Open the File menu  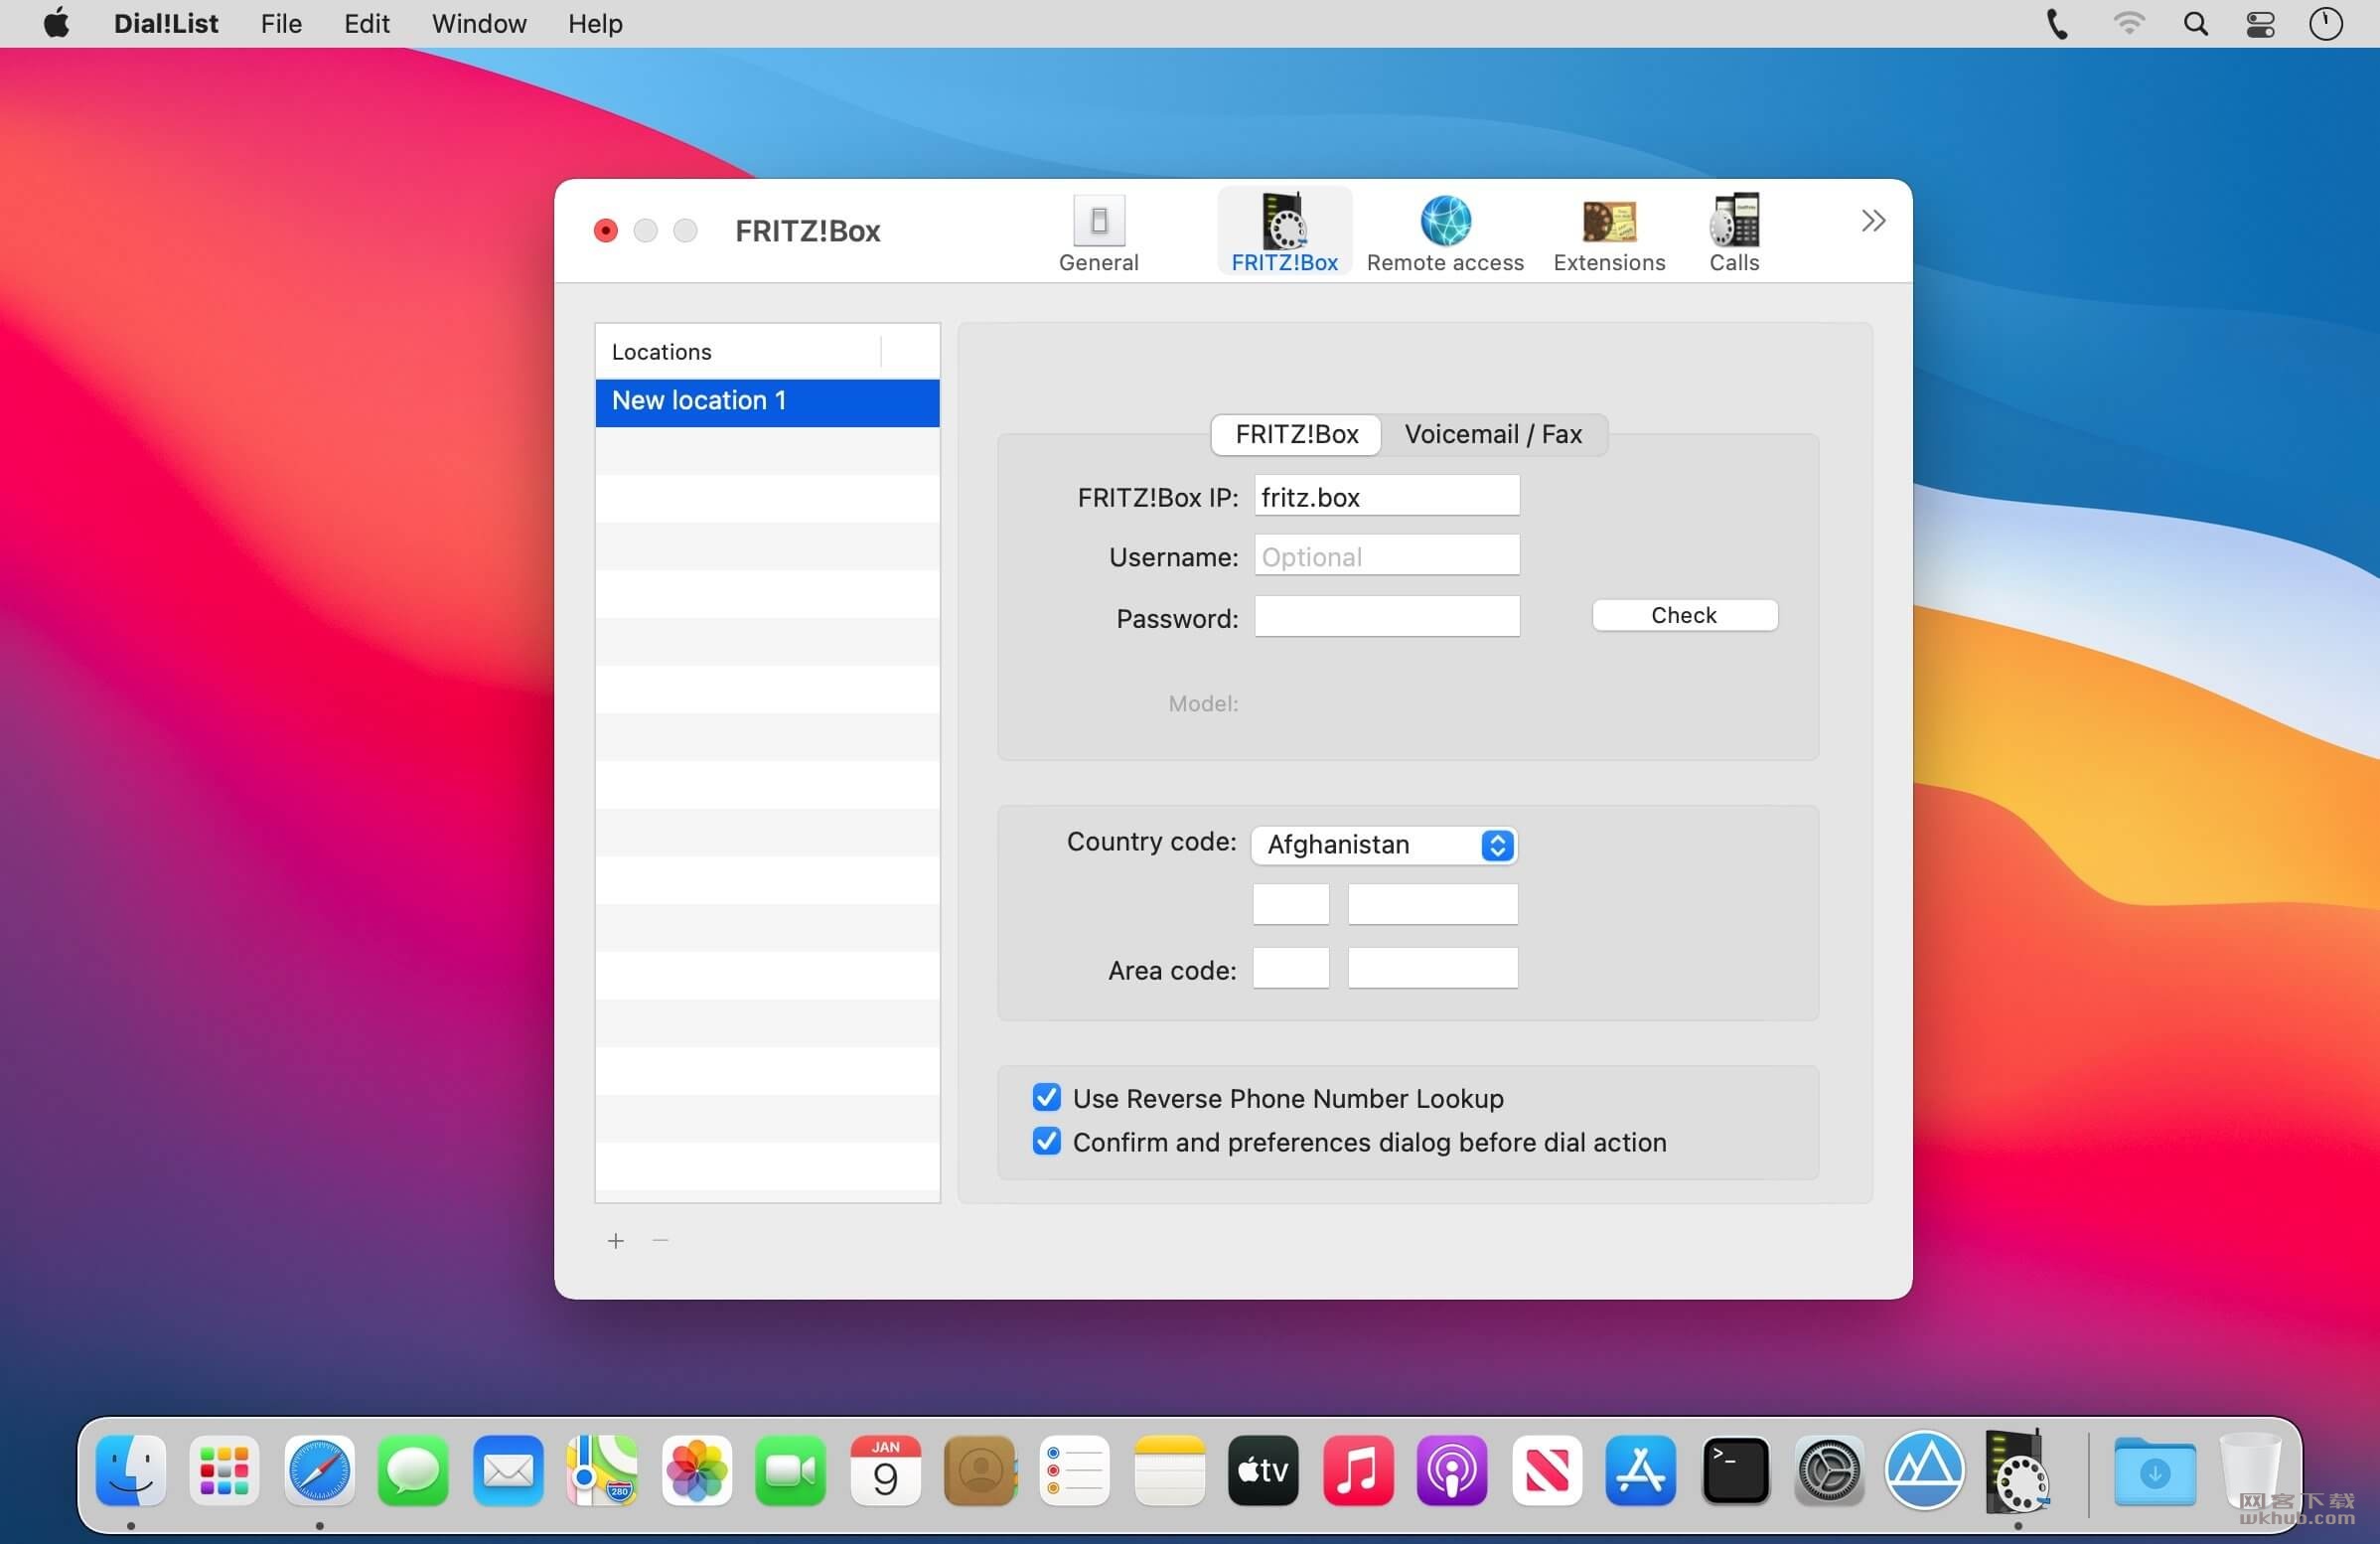tap(281, 23)
